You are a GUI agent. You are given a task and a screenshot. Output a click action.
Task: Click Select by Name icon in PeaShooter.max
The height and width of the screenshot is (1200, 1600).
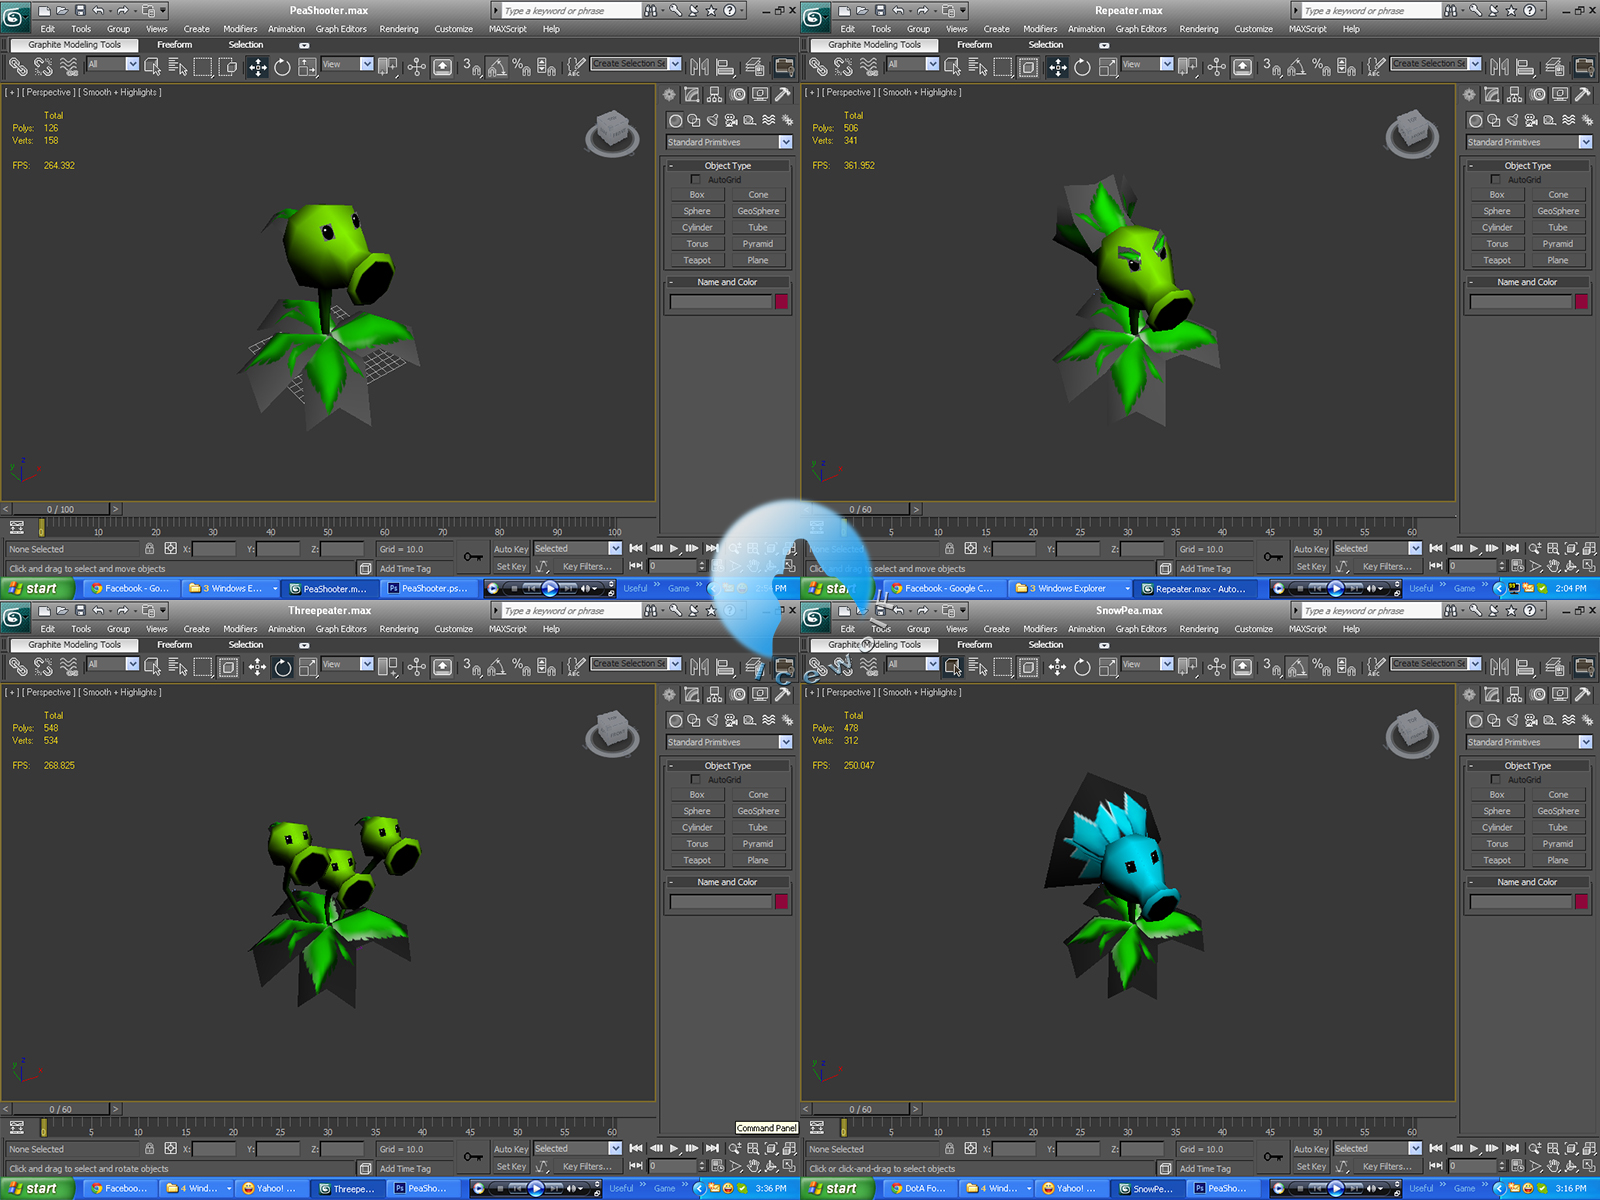(x=178, y=67)
